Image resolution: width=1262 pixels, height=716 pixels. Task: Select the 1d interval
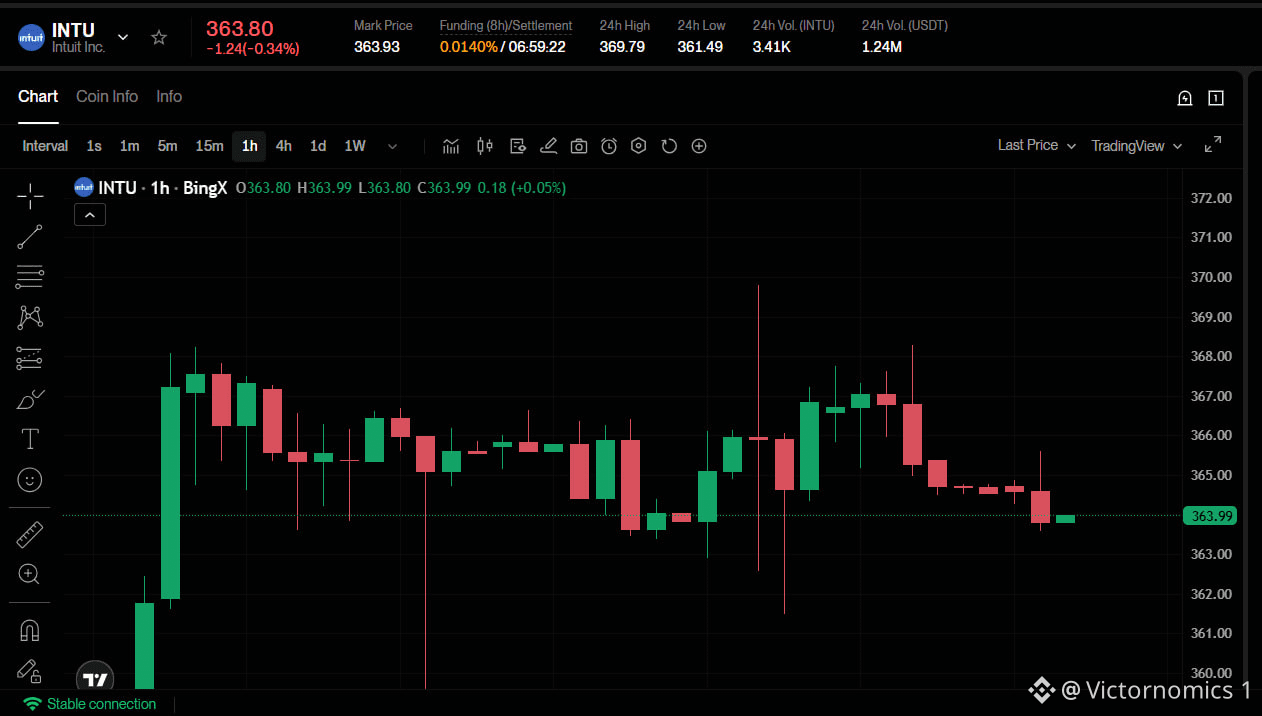pos(318,146)
